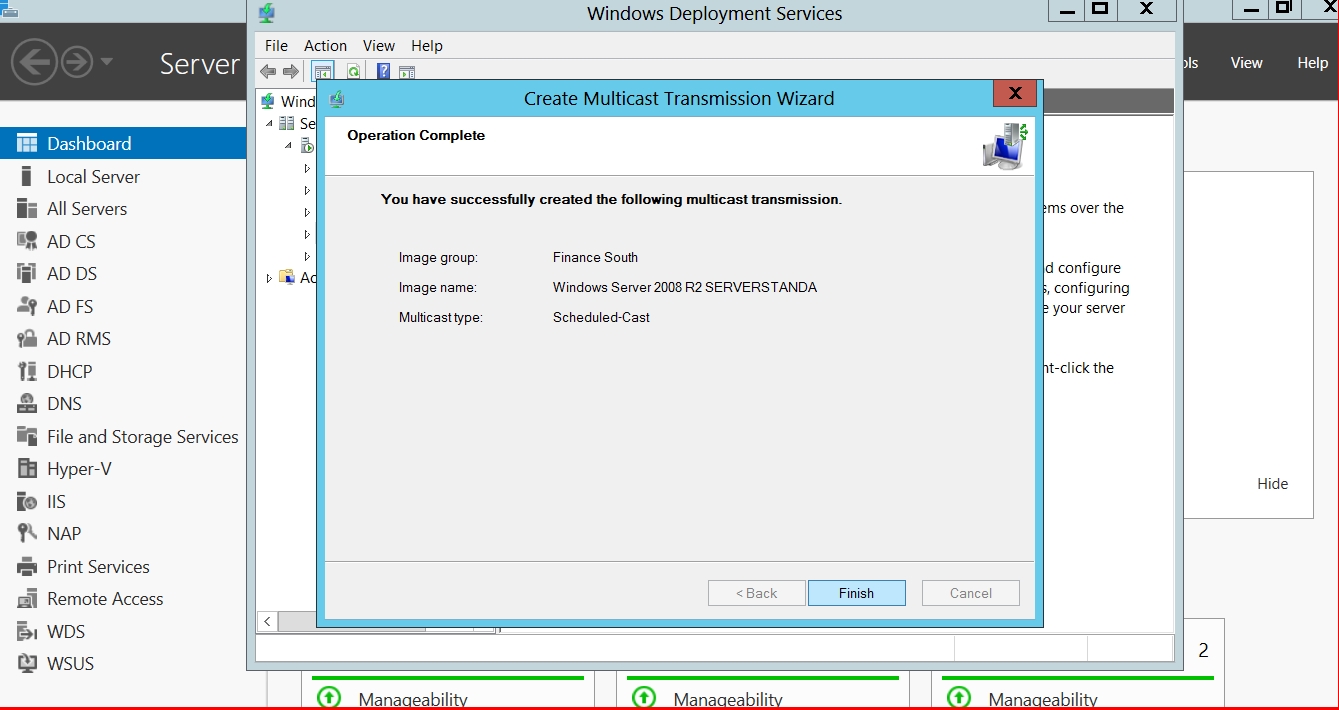Click 'Windows Server 2008 R2 SERVERSTANDA' image name
Image resolution: width=1339 pixels, height=710 pixels.
pyautogui.click(x=685, y=287)
